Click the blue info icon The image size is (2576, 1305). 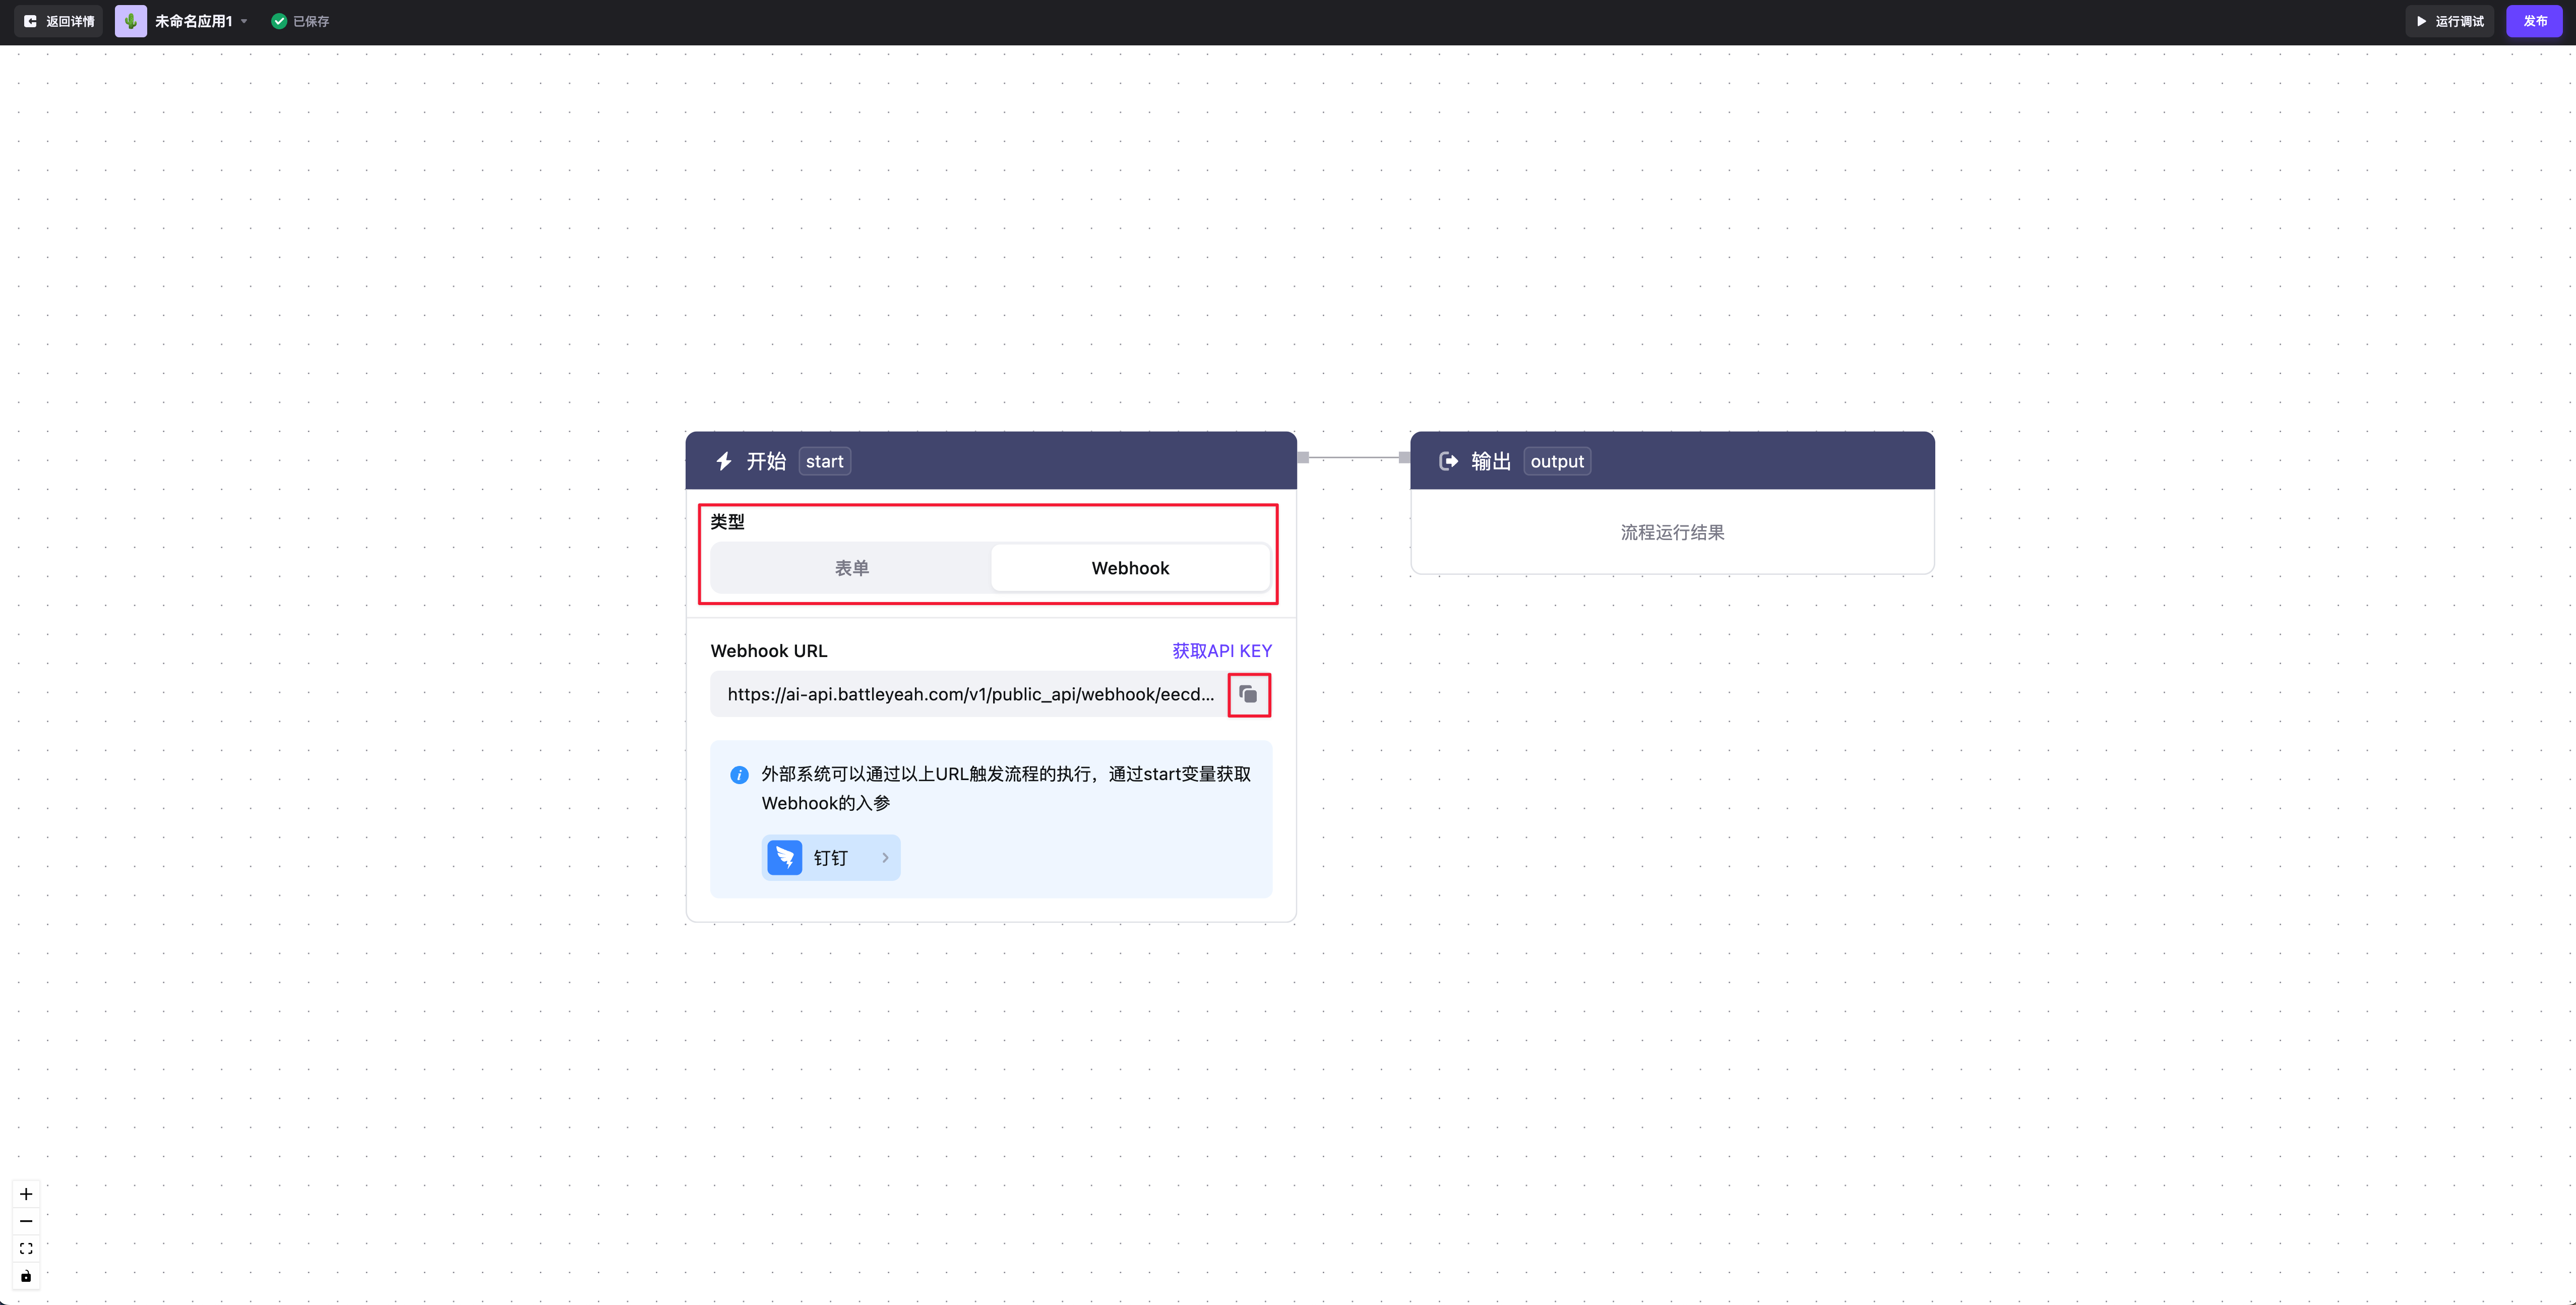click(739, 775)
